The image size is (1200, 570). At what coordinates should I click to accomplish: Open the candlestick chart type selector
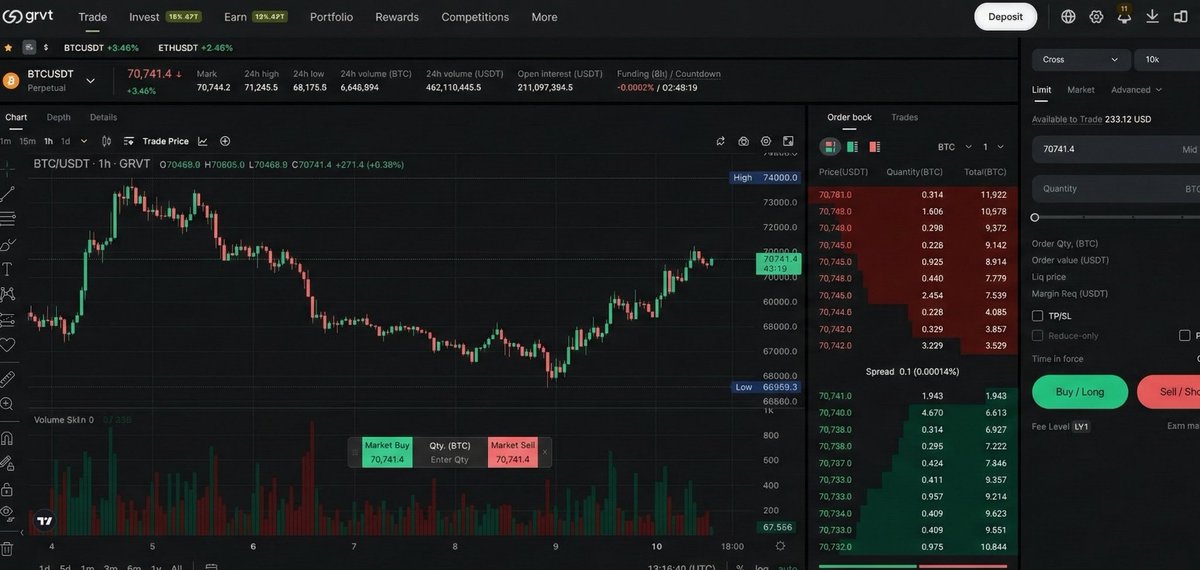[106, 141]
